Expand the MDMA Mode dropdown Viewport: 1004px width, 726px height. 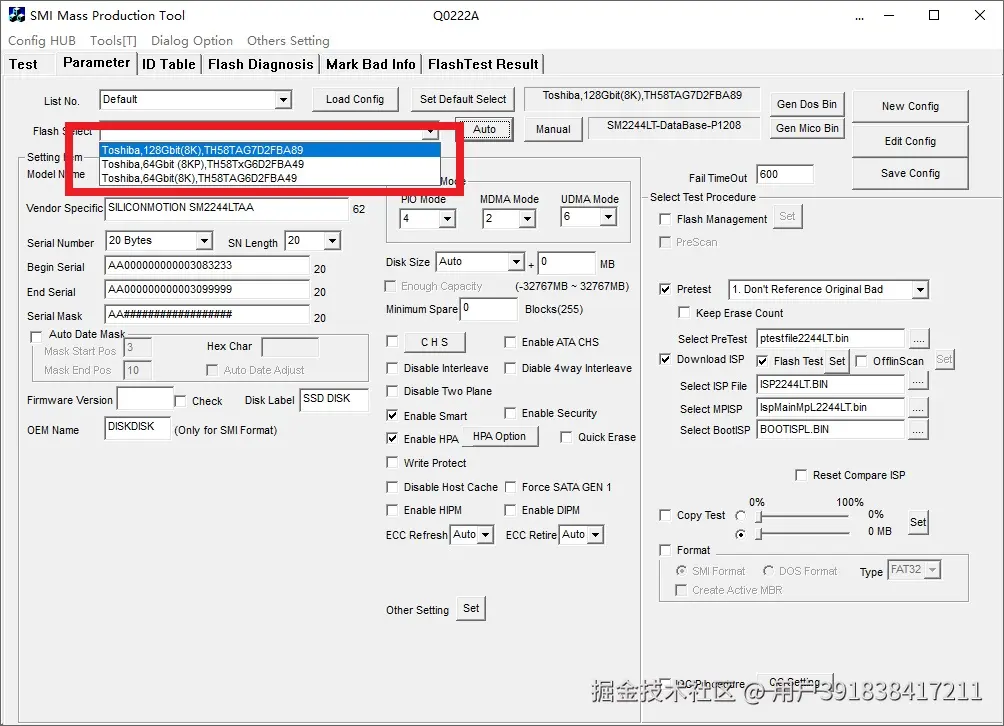[x=526, y=219]
